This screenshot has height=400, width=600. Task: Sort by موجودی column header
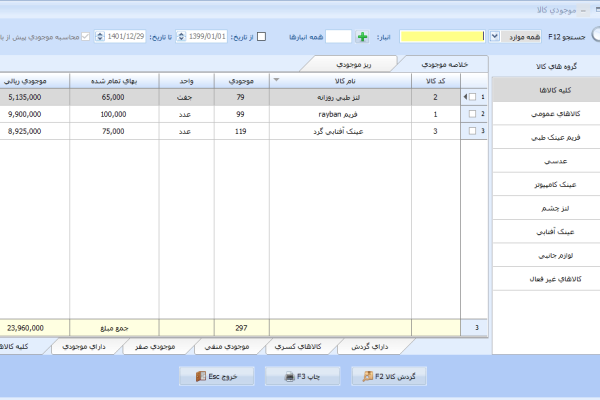click(x=241, y=81)
